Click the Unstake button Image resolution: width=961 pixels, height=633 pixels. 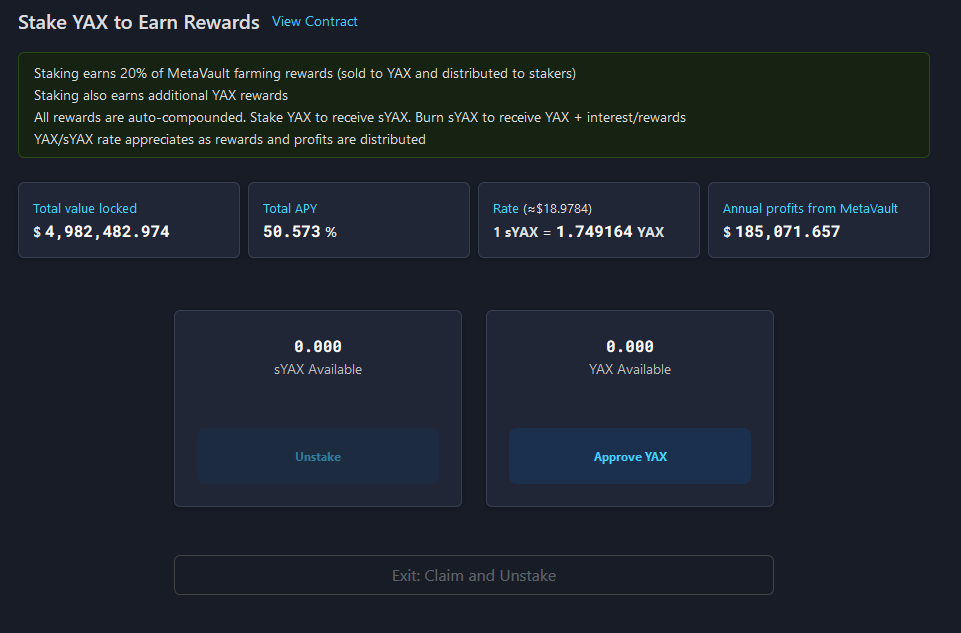tap(318, 457)
